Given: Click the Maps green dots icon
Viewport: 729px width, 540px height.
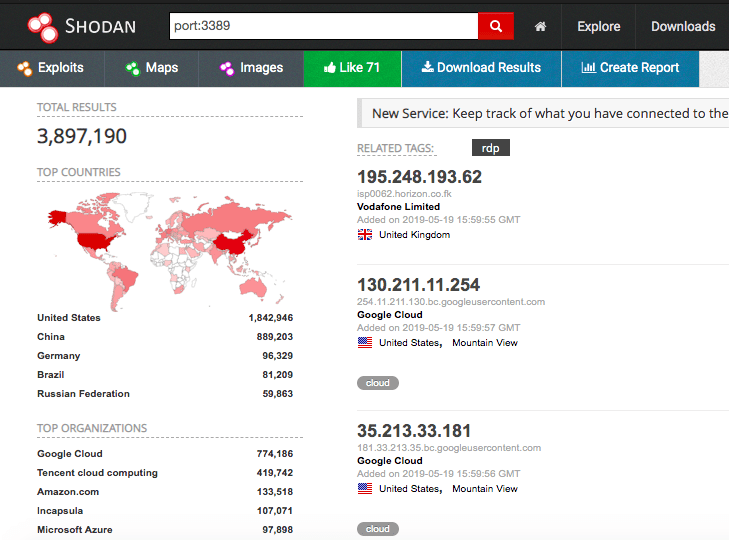Looking at the screenshot, I should tap(133, 68).
